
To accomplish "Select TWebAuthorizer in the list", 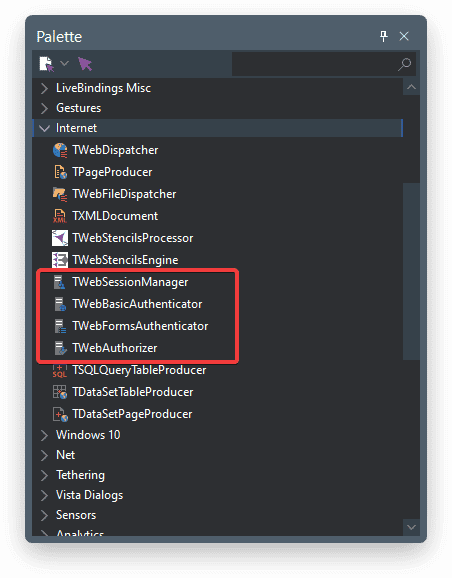I will tap(114, 348).
